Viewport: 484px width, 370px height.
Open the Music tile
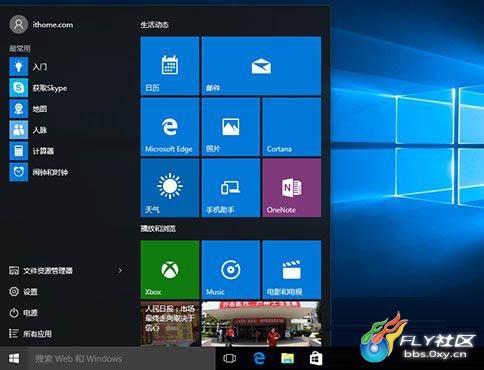pyautogui.click(x=231, y=269)
